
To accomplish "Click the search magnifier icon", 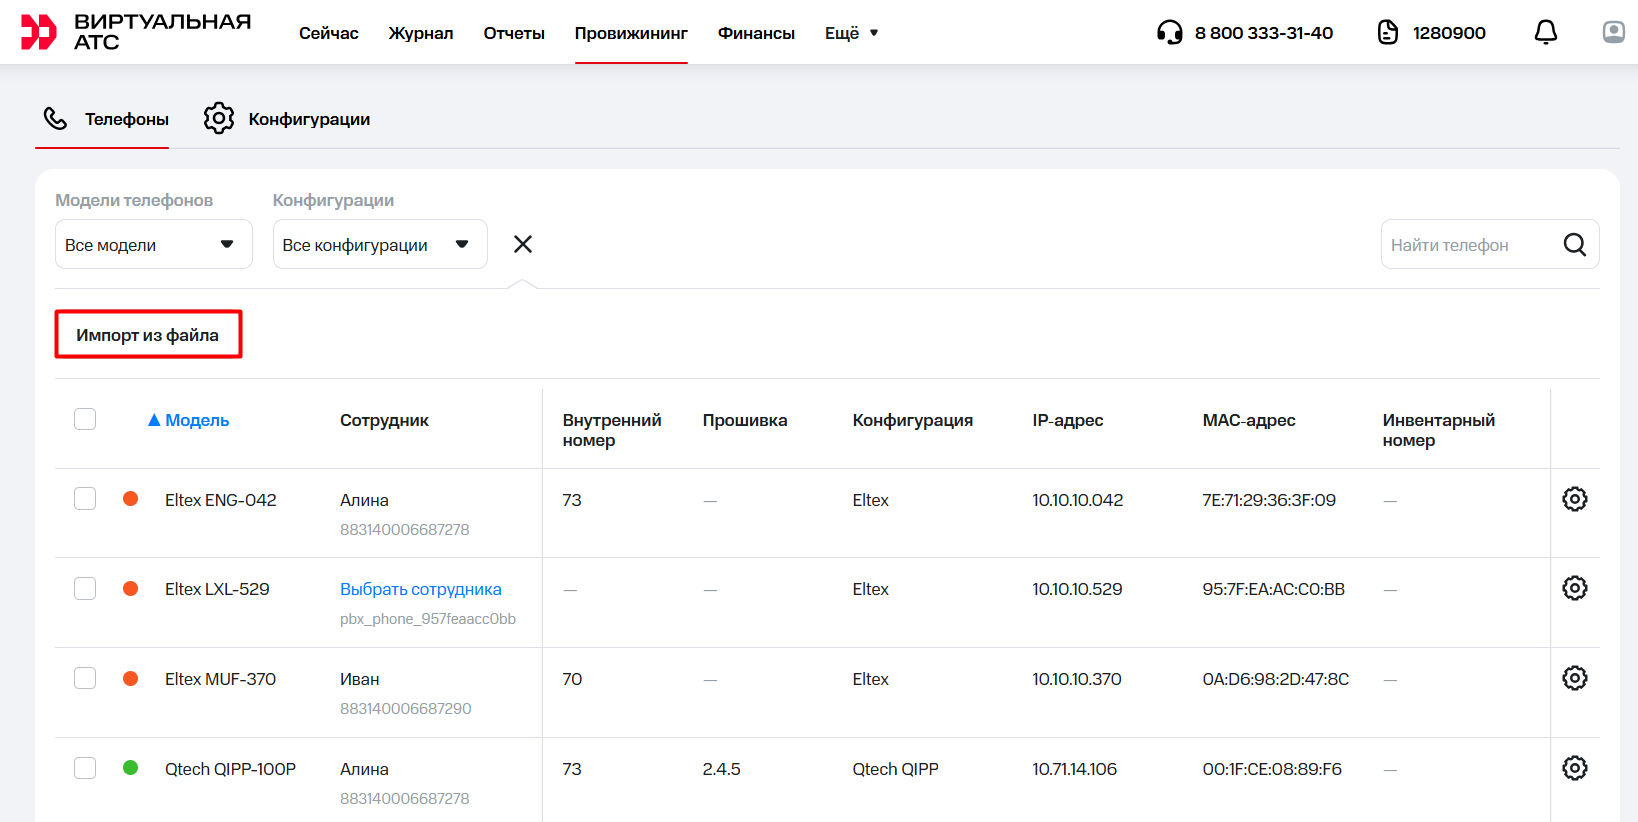I will pos(1574,245).
